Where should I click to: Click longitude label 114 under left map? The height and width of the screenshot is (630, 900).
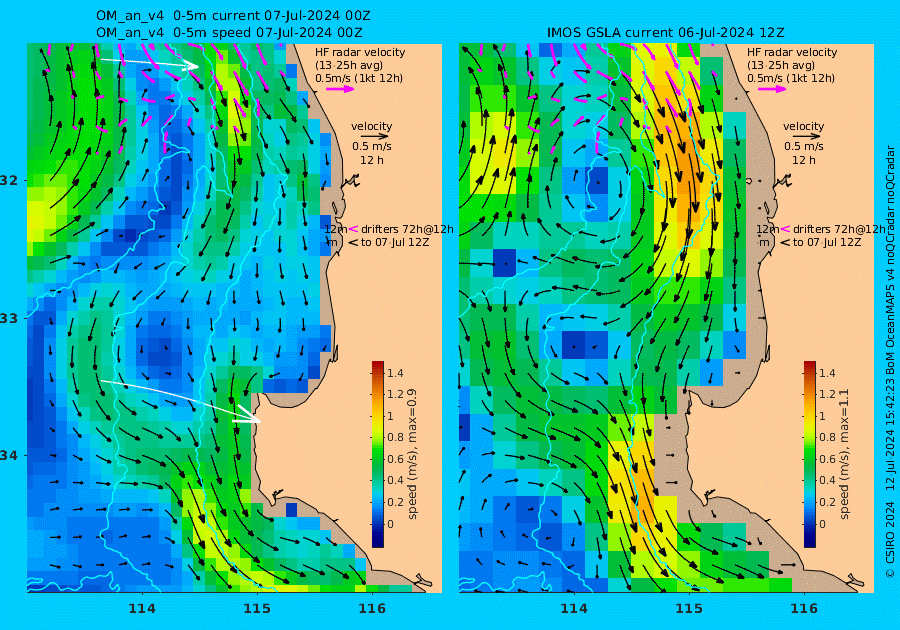pyautogui.click(x=142, y=609)
